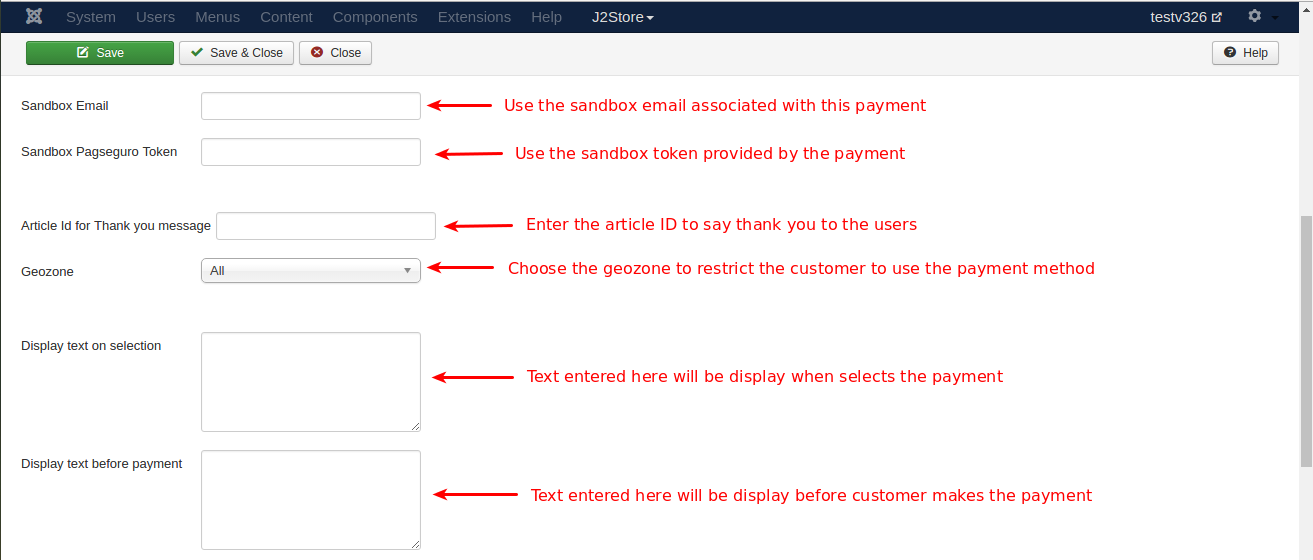This screenshot has height=560, width=1313.
Task: Open the Users menu
Action: (x=155, y=17)
